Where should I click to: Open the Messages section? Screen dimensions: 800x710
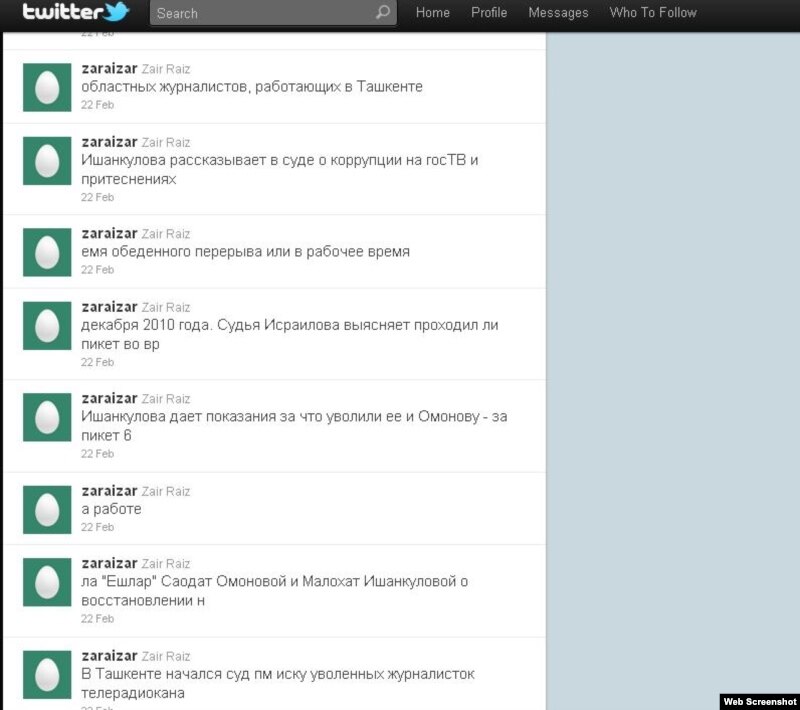pos(558,13)
